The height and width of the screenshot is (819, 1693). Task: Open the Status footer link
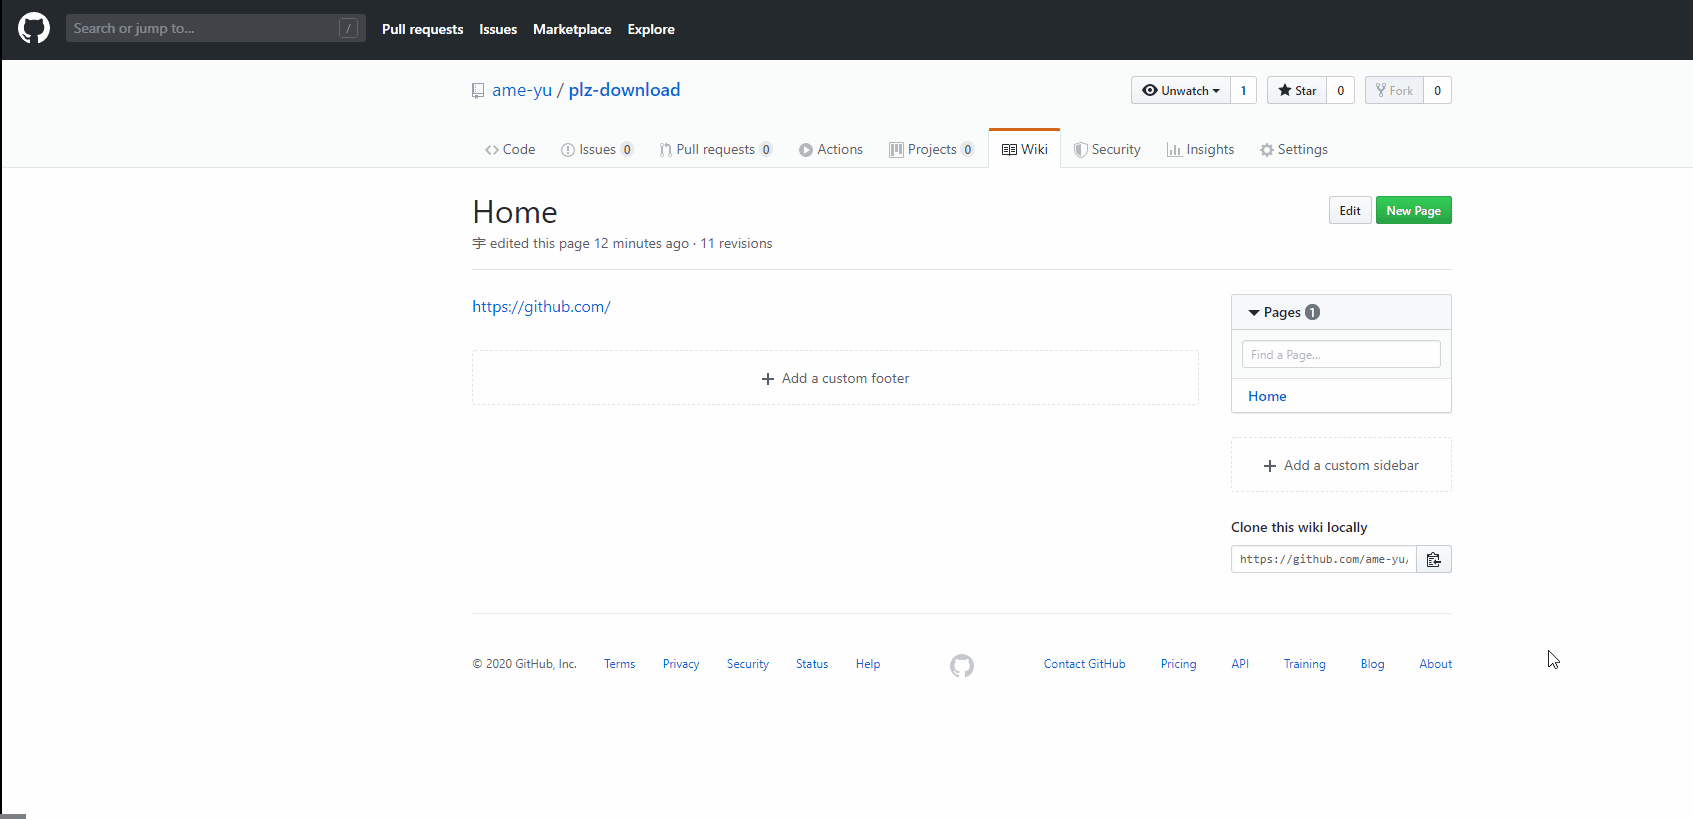click(812, 664)
